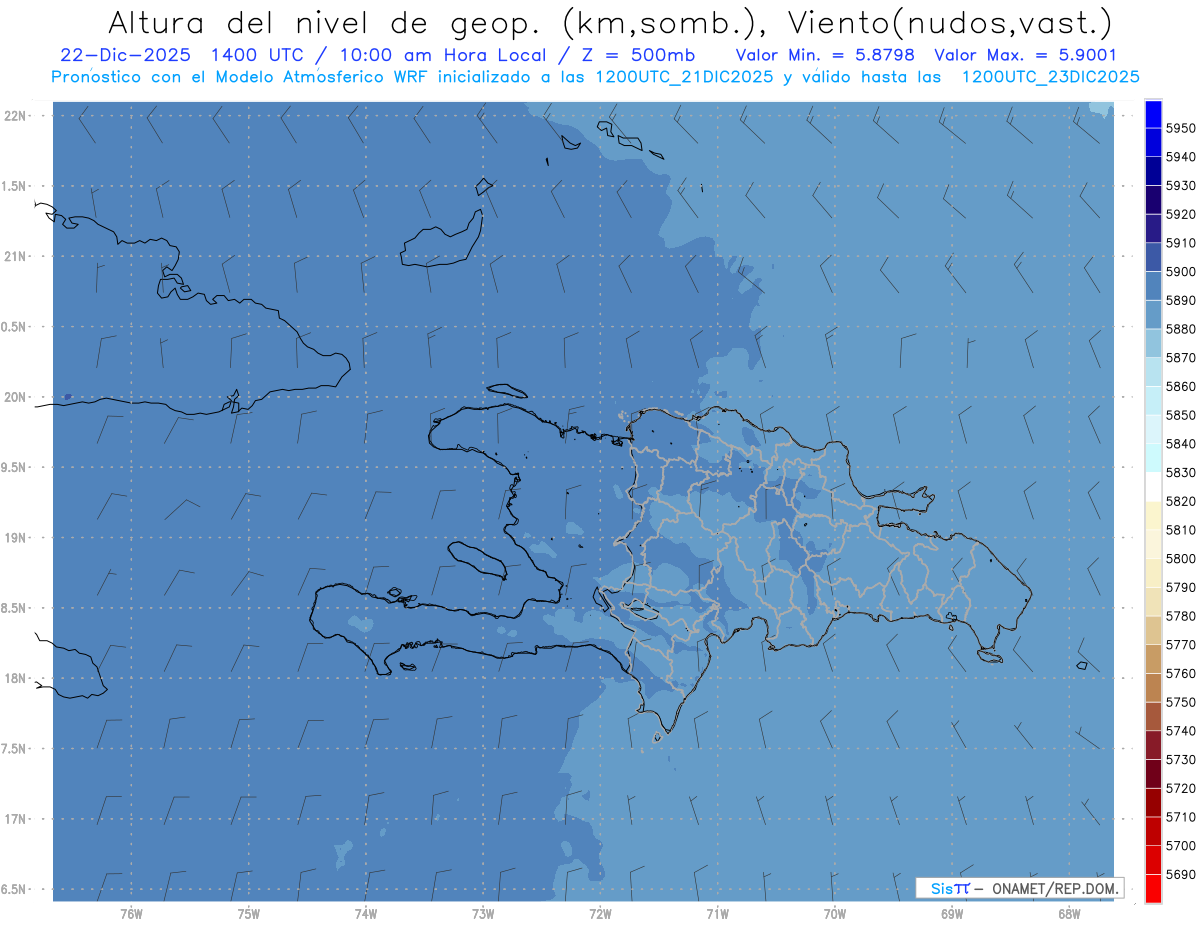
Task: Click the '17N' latitude label
Action: click(x=17, y=819)
